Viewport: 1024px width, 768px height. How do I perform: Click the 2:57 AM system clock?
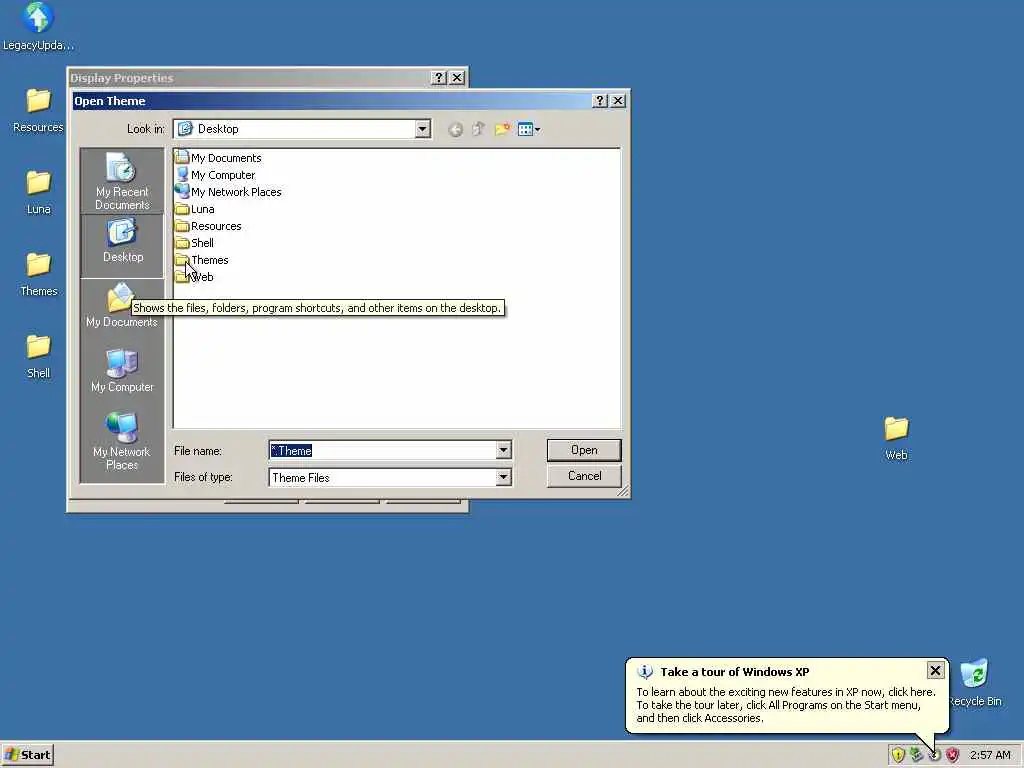(x=990, y=755)
